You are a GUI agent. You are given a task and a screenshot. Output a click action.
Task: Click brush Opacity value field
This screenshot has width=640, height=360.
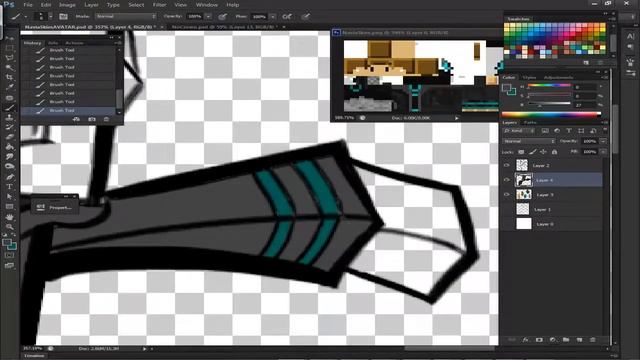pos(195,16)
